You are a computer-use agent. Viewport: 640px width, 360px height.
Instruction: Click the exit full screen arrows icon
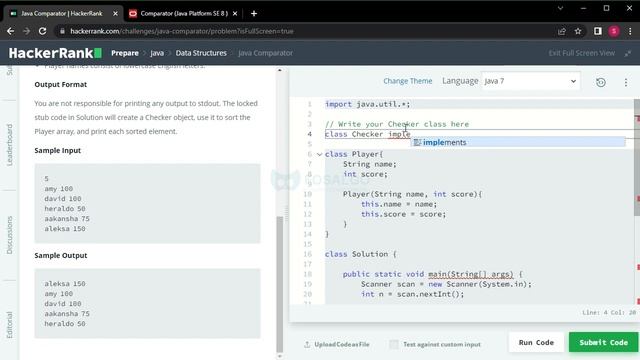click(628, 53)
